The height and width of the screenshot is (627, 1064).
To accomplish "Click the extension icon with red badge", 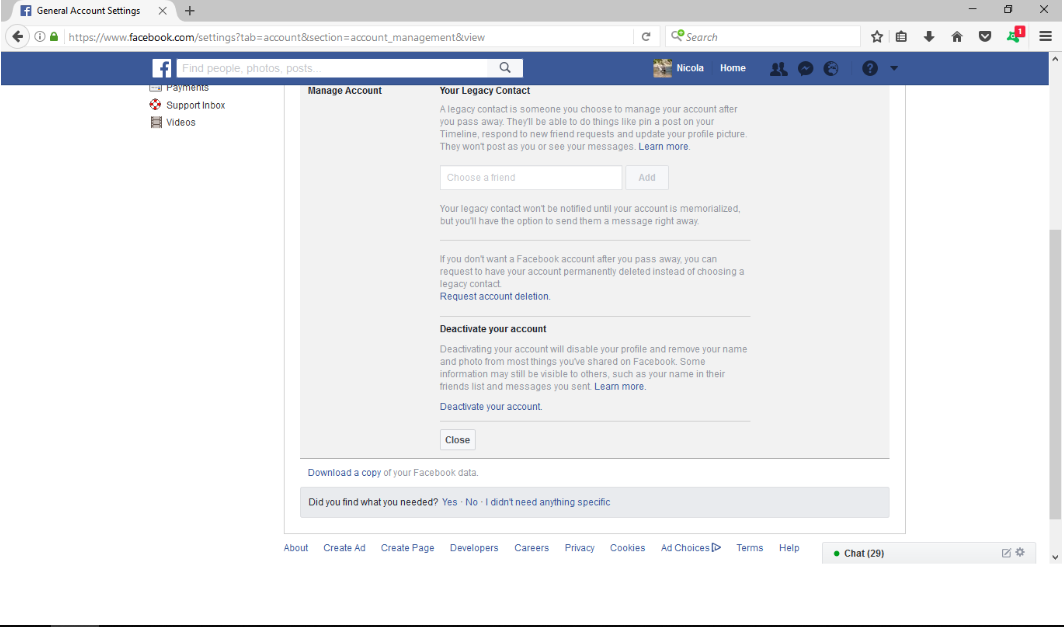I will [1015, 35].
